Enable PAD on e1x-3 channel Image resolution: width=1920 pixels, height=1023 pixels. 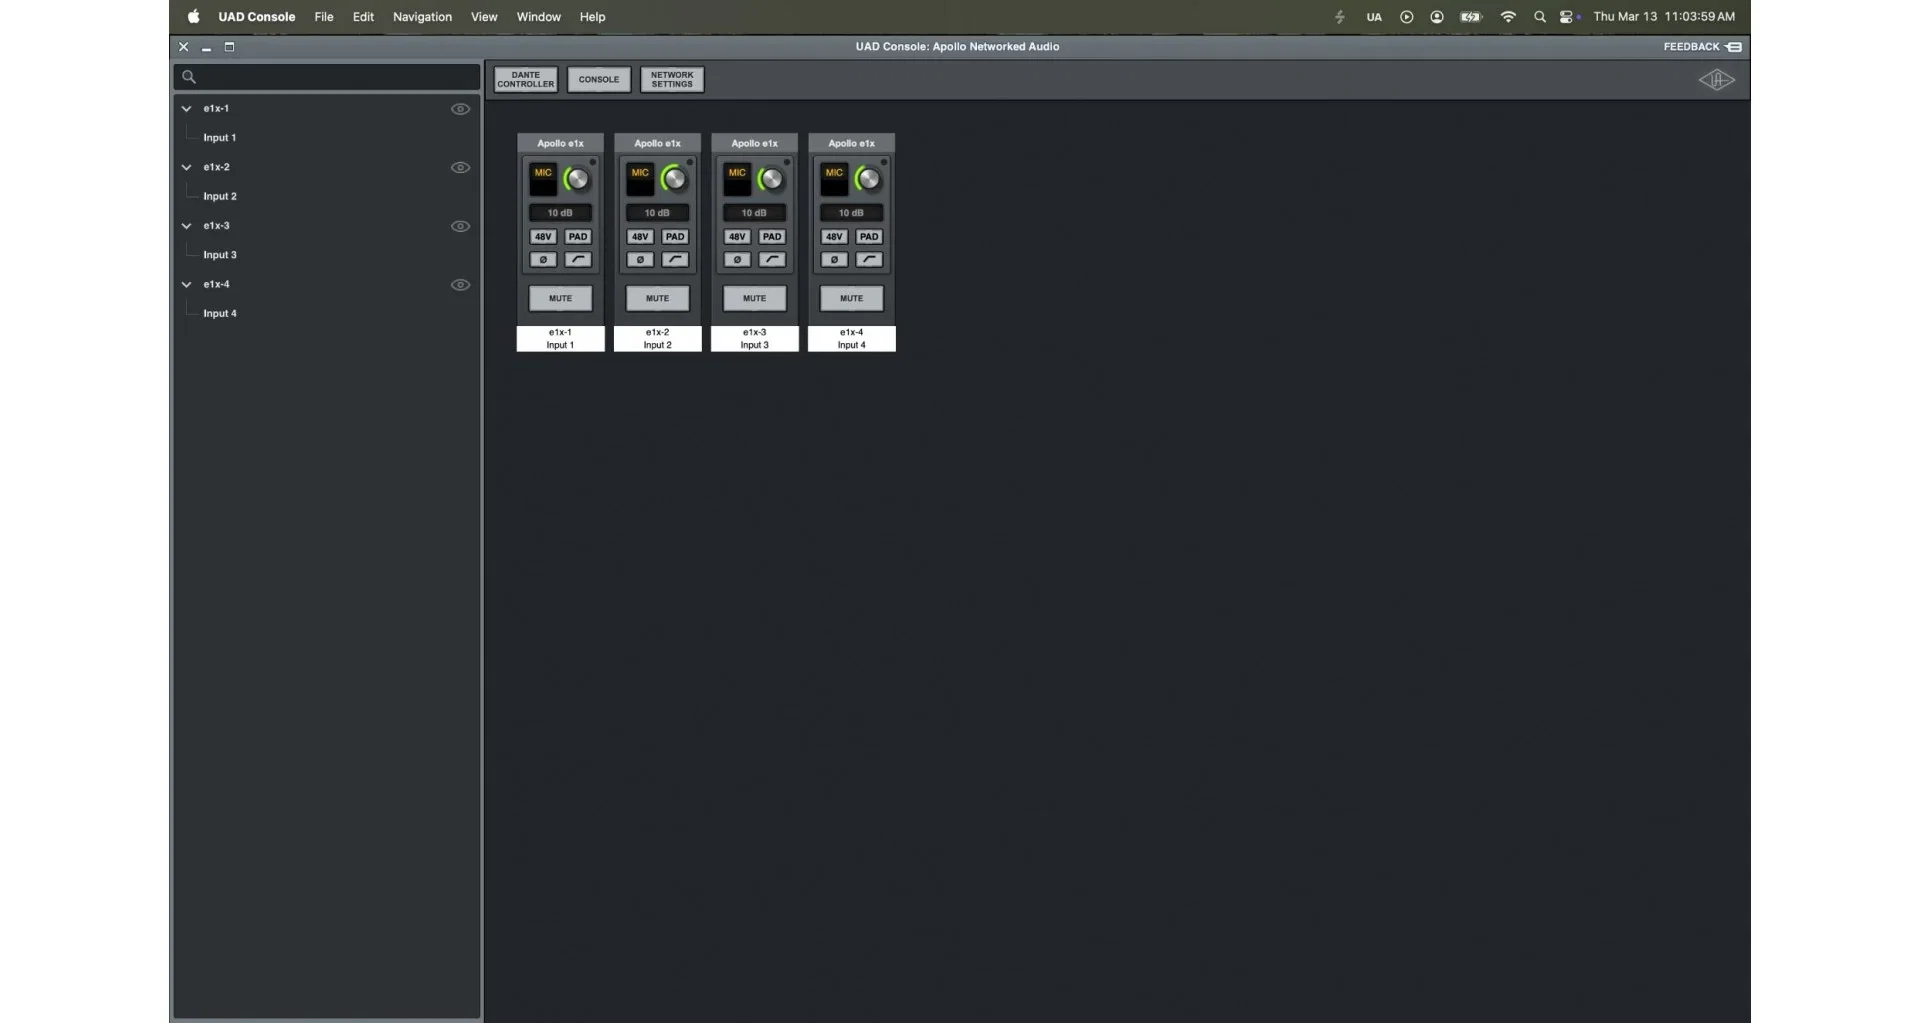[x=772, y=237]
